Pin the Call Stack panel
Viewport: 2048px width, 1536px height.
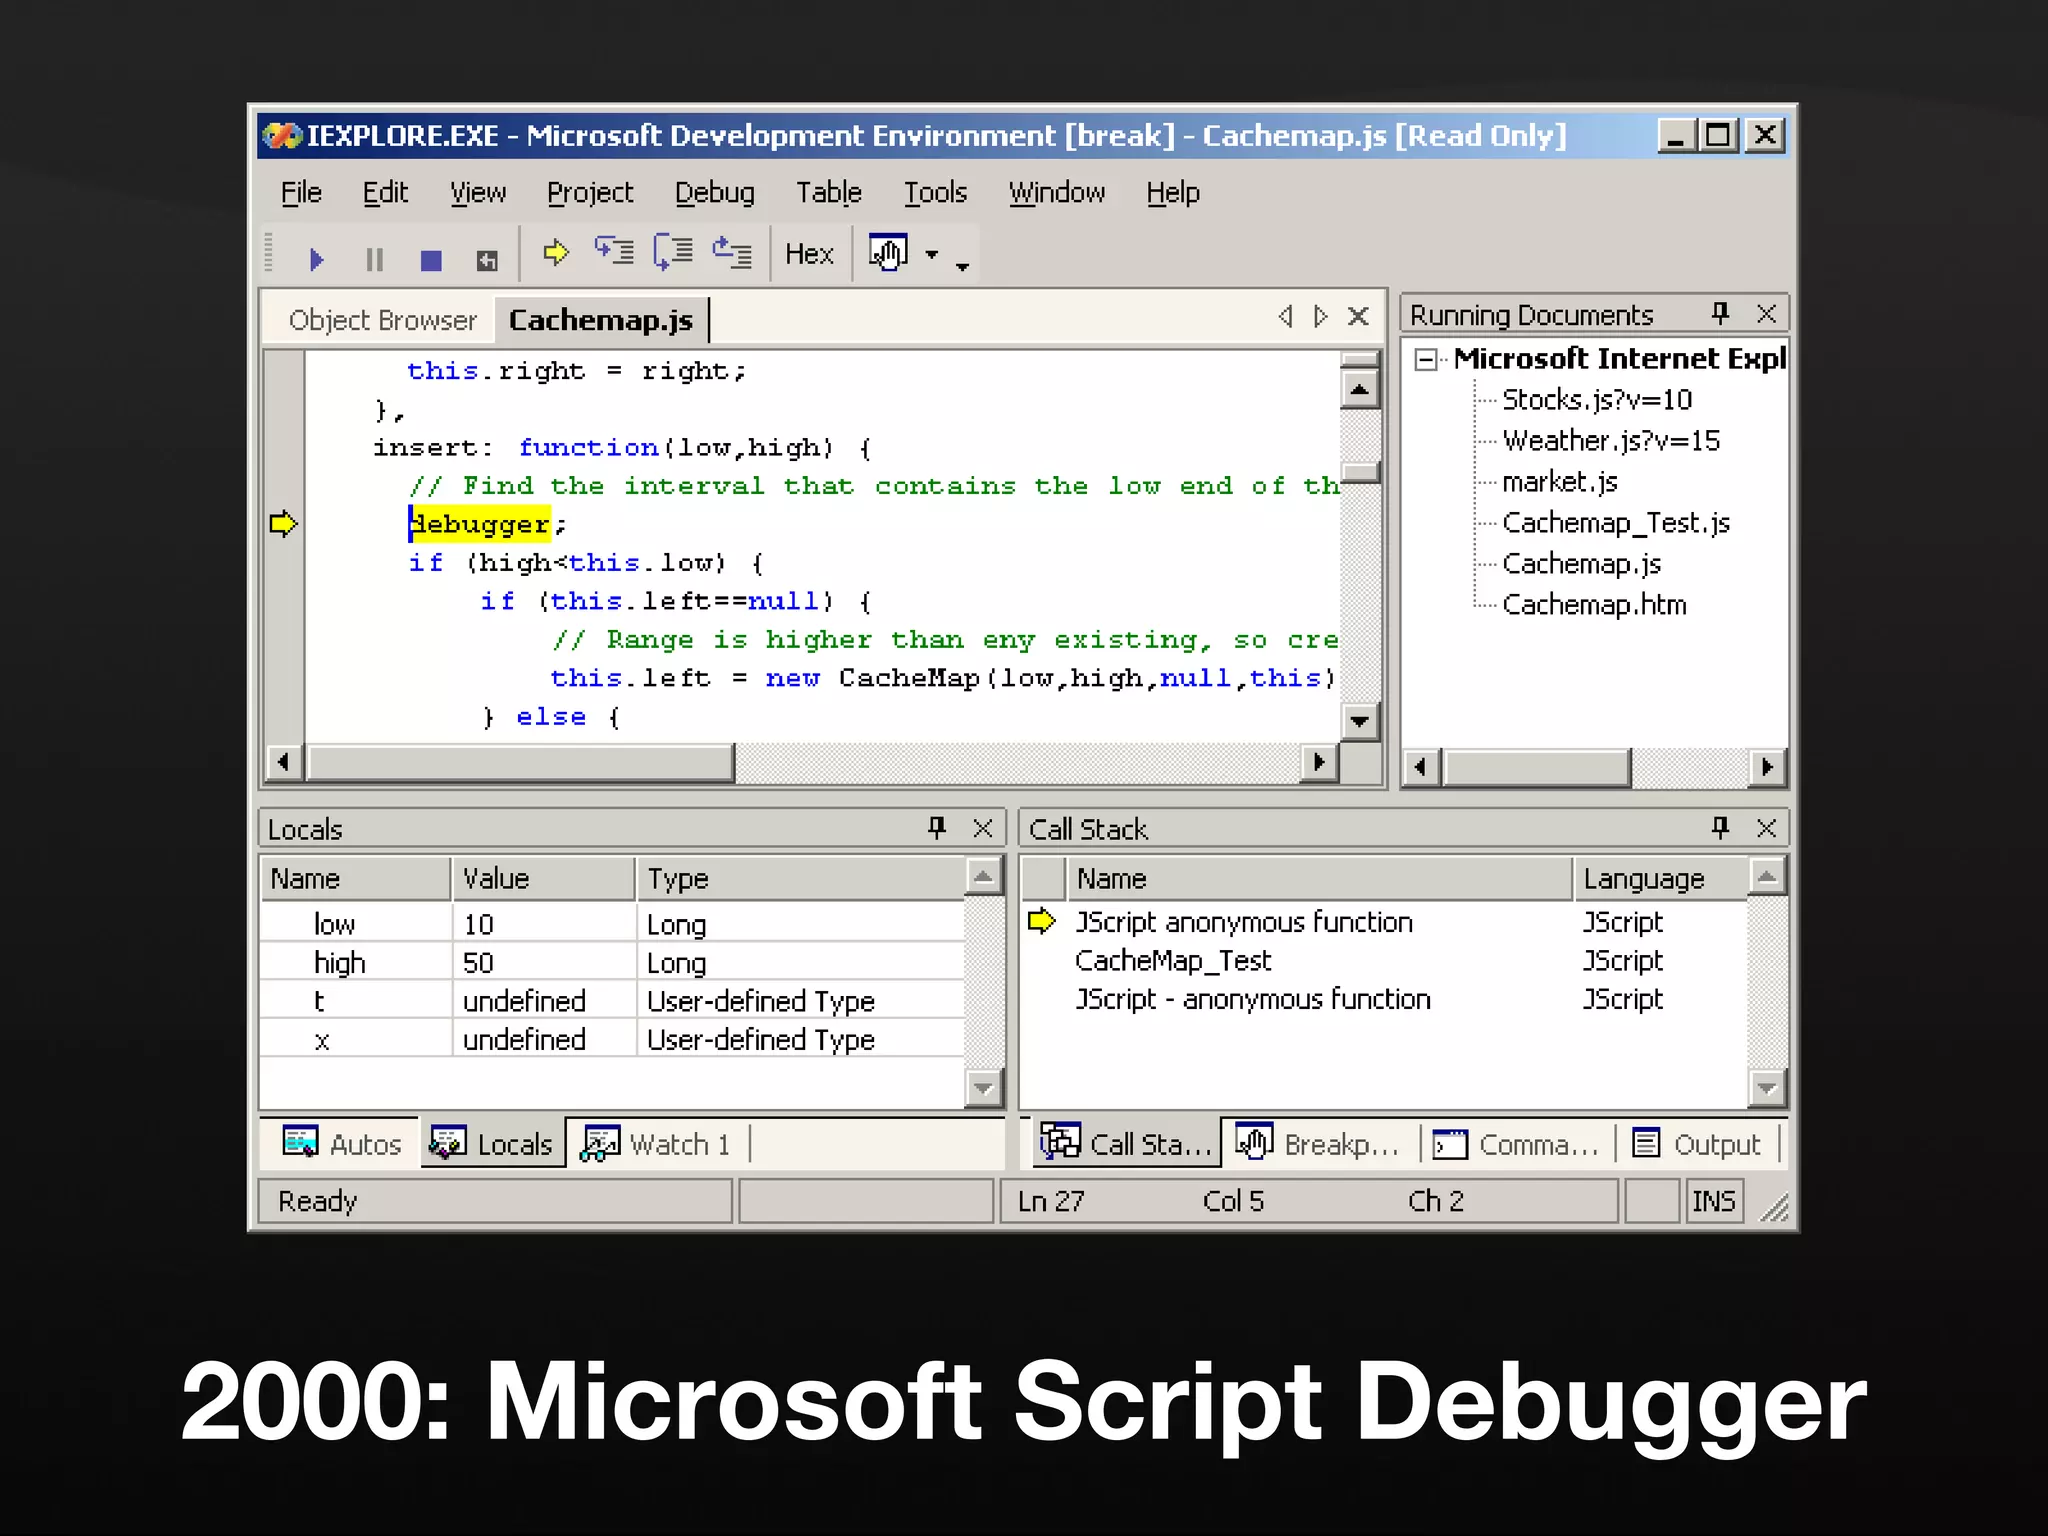[x=1720, y=828]
